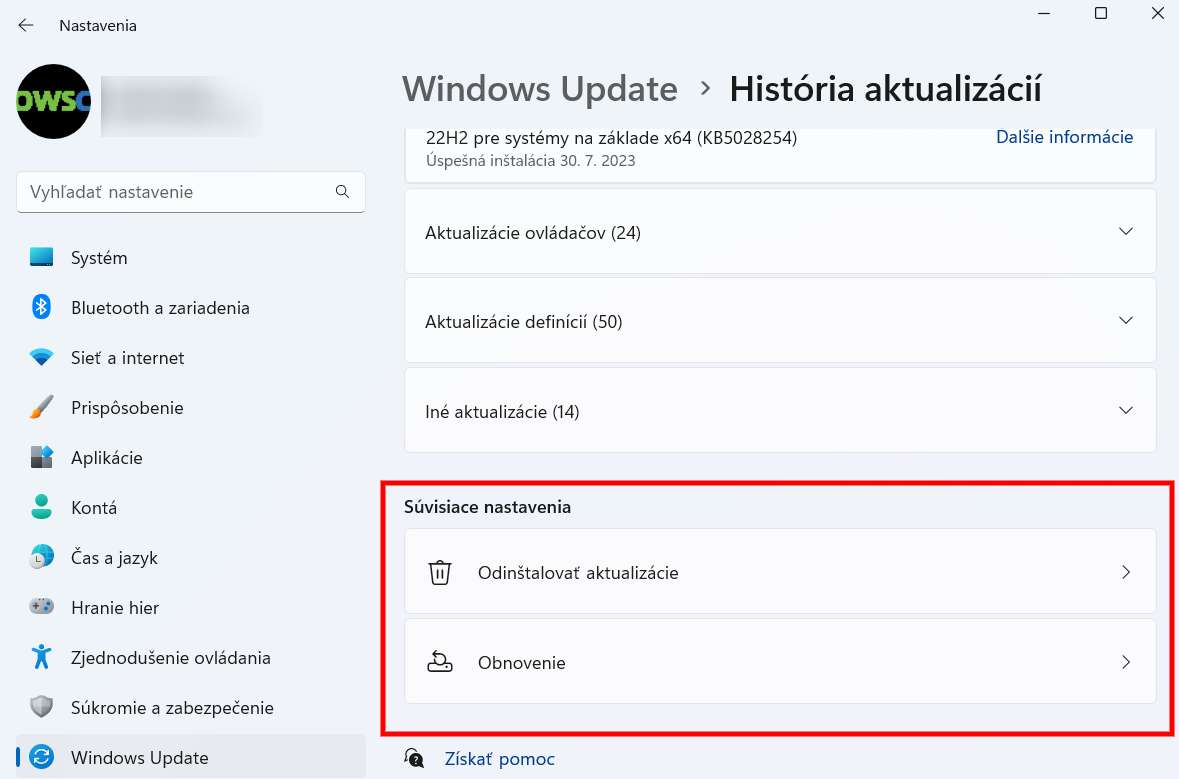Click the Súvisiace nastavenia heading
The width and height of the screenshot is (1179, 779).
(x=487, y=507)
